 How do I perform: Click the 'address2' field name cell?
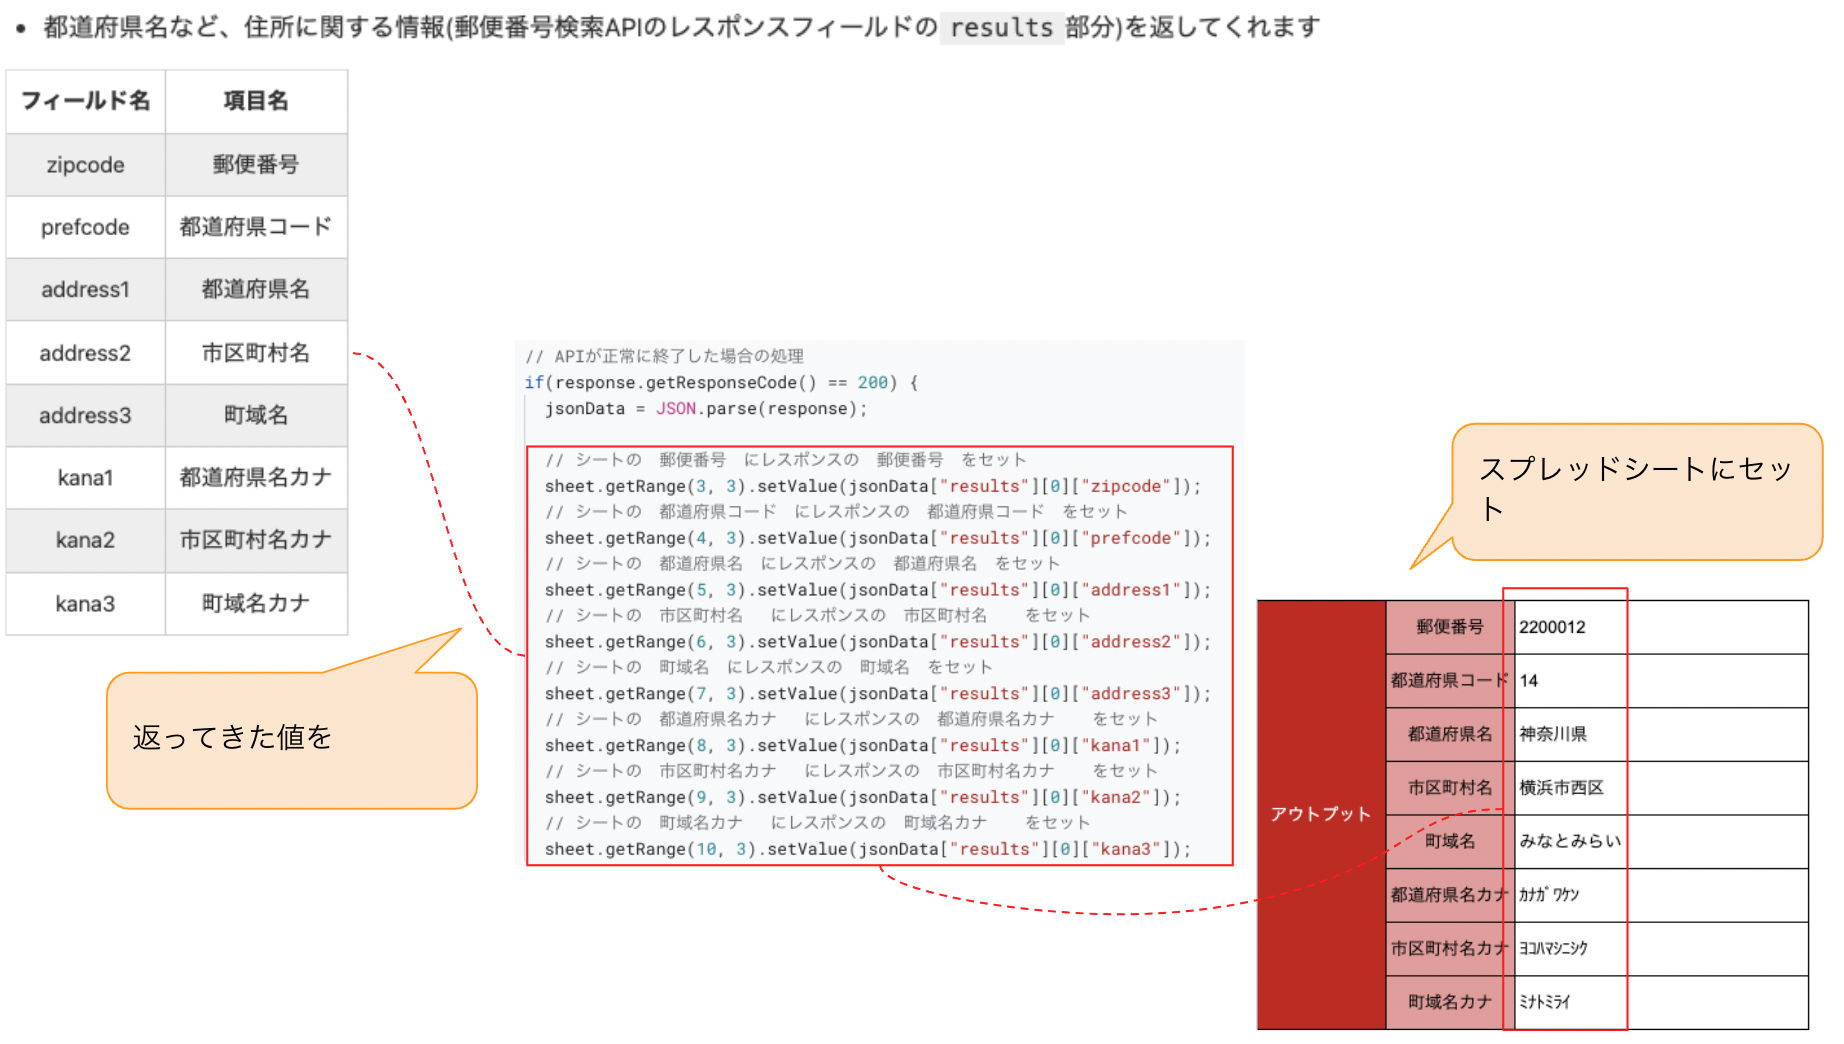[85, 353]
